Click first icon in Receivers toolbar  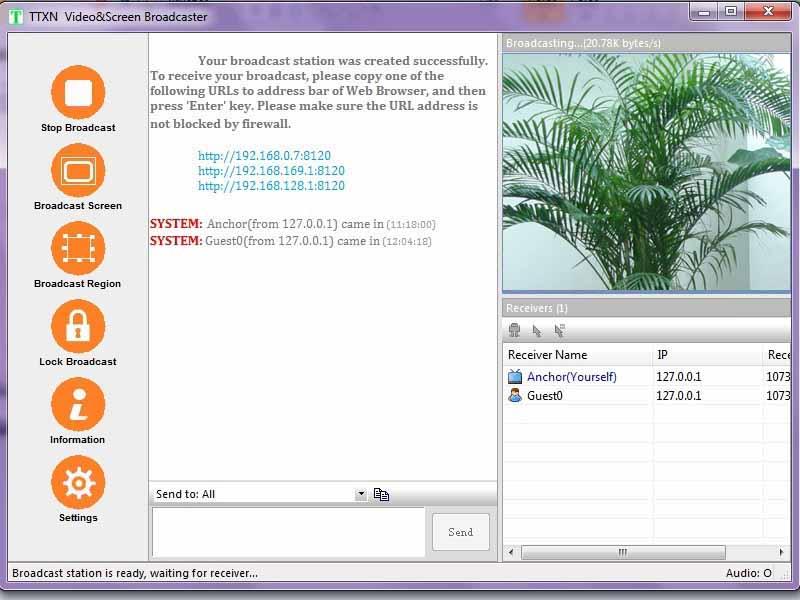[514, 331]
